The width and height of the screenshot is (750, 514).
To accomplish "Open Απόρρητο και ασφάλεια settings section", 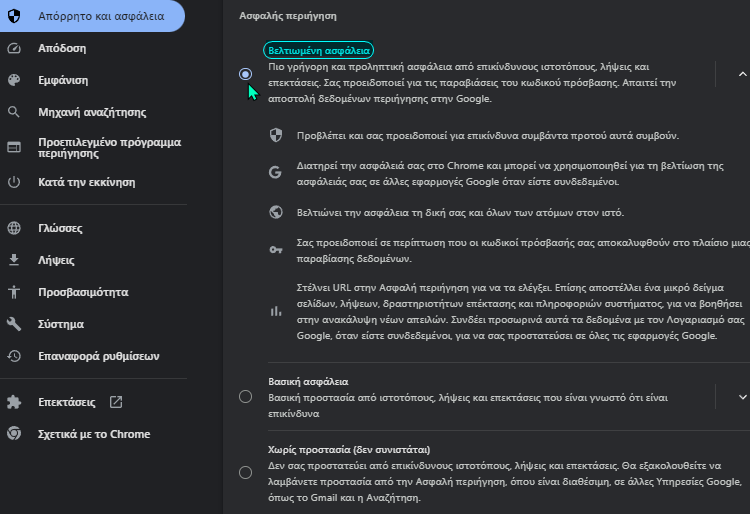I will (x=92, y=16).
